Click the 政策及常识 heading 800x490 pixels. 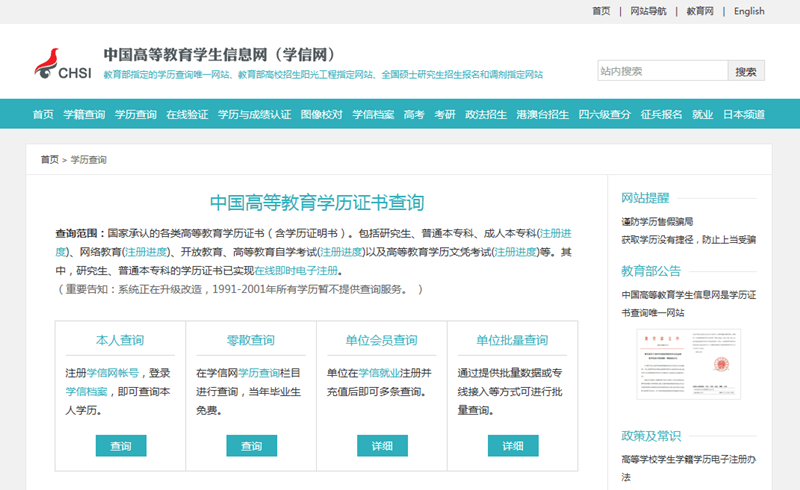click(651, 436)
